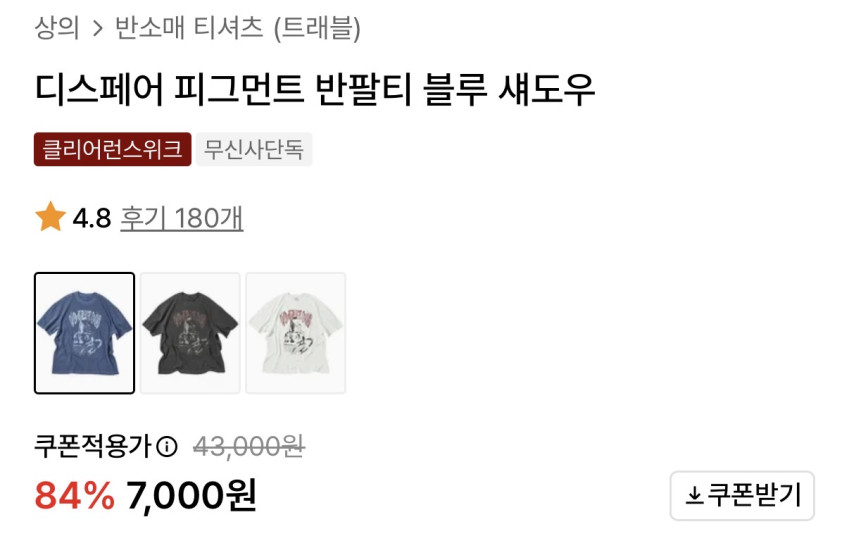Go to the 상의 breadcrumb category
Screen dimensions: 849x536
point(57,28)
